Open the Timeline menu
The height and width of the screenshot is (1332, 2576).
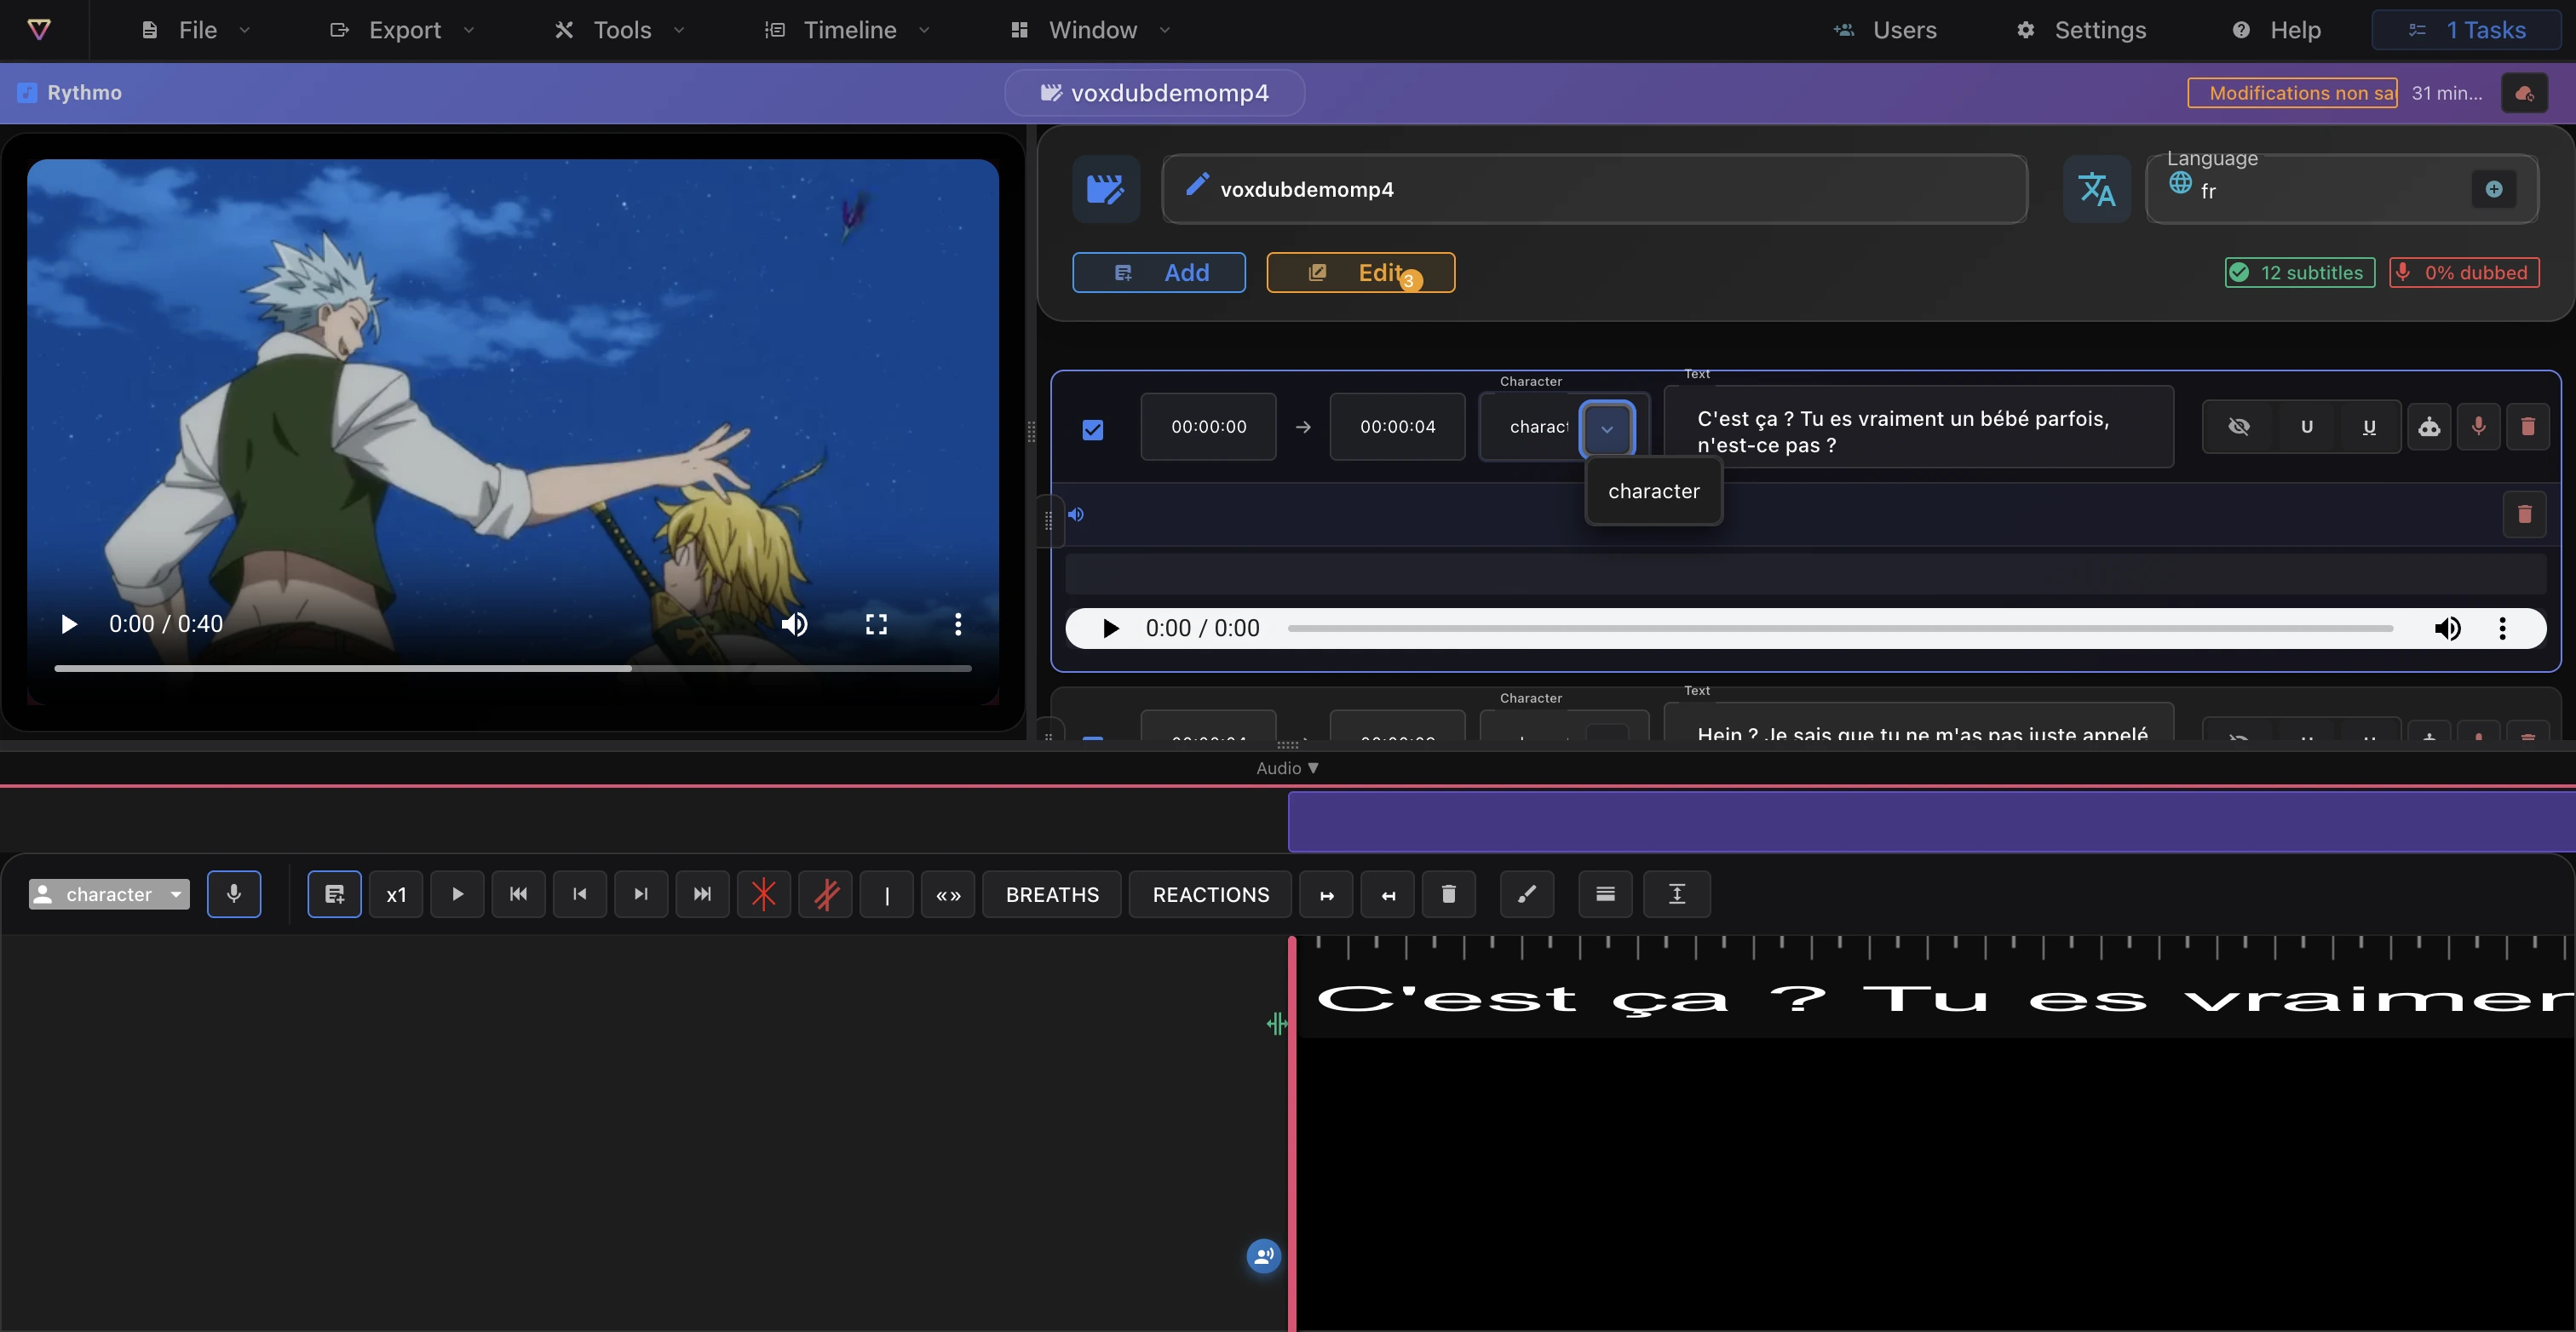[x=848, y=30]
